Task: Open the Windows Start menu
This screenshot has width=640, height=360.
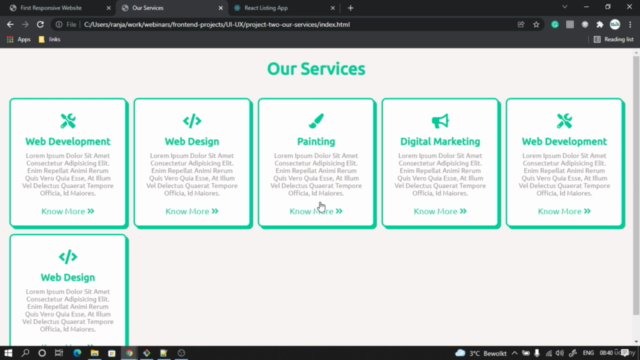Action: pos(8,353)
